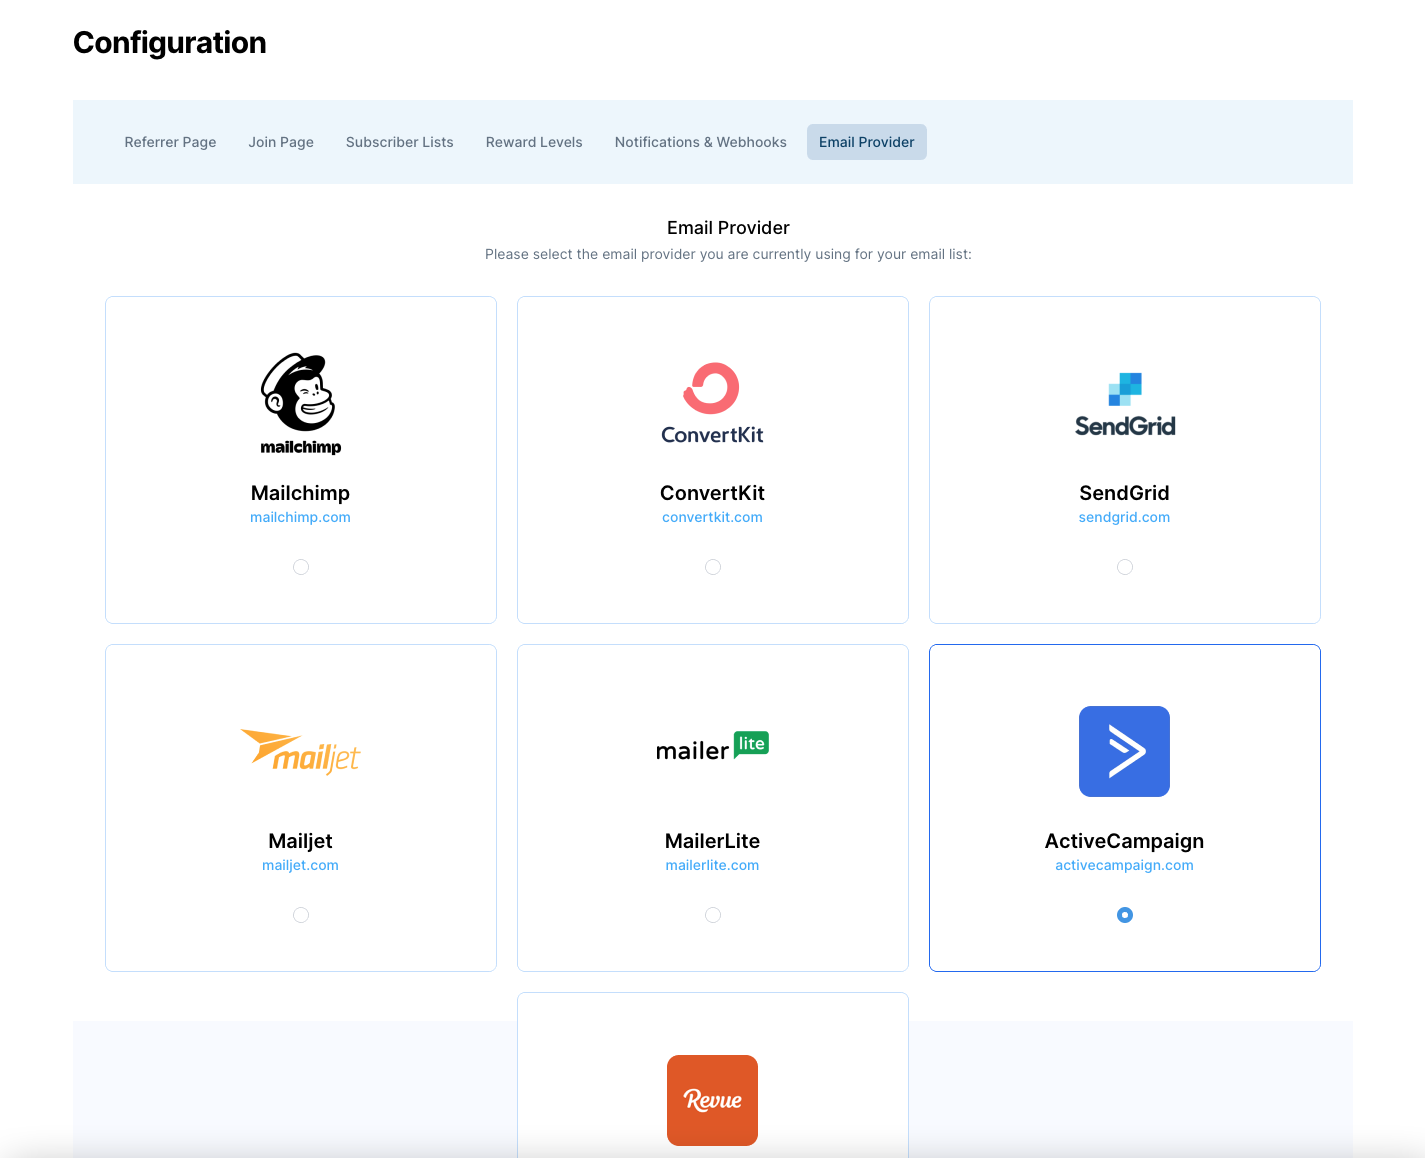The width and height of the screenshot is (1425, 1158).
Task: Click the MailerLite logo image
Action: pyautogui.click(x=712, y=747)
